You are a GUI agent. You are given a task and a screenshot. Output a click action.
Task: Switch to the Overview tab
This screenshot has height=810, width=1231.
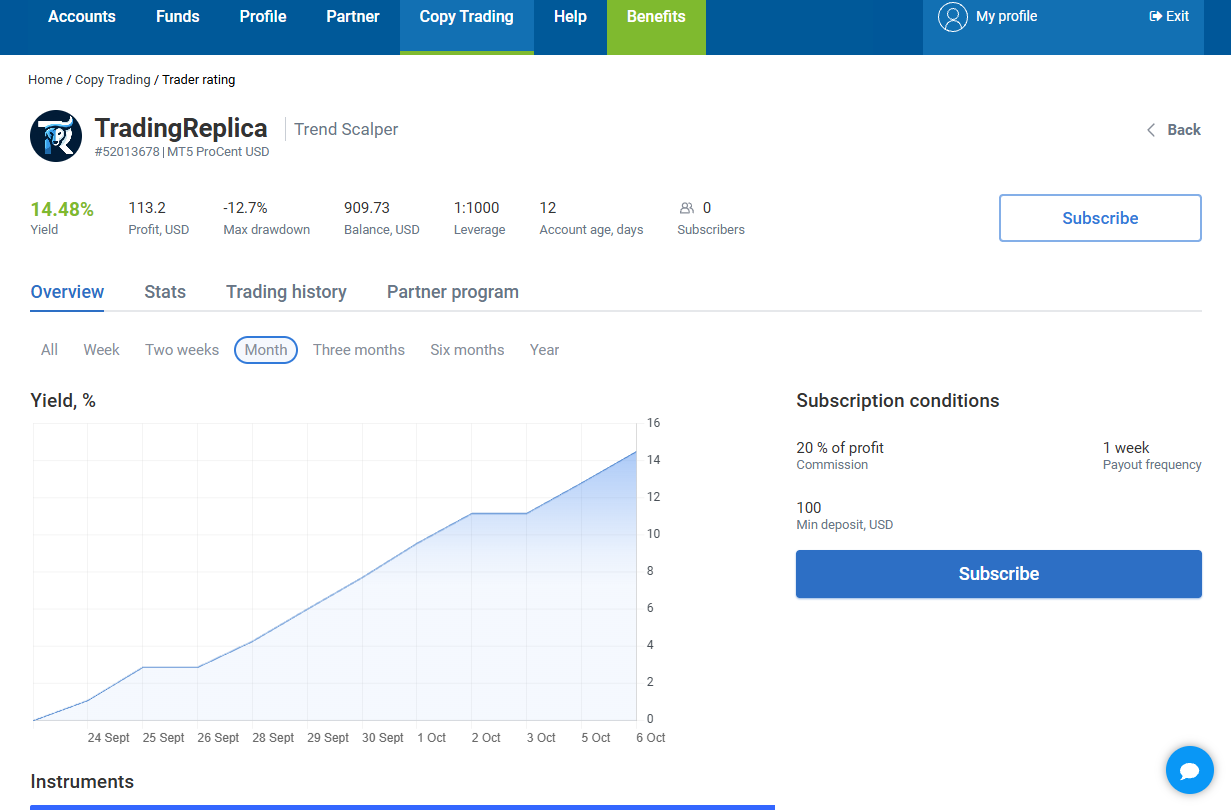[67, 292]
